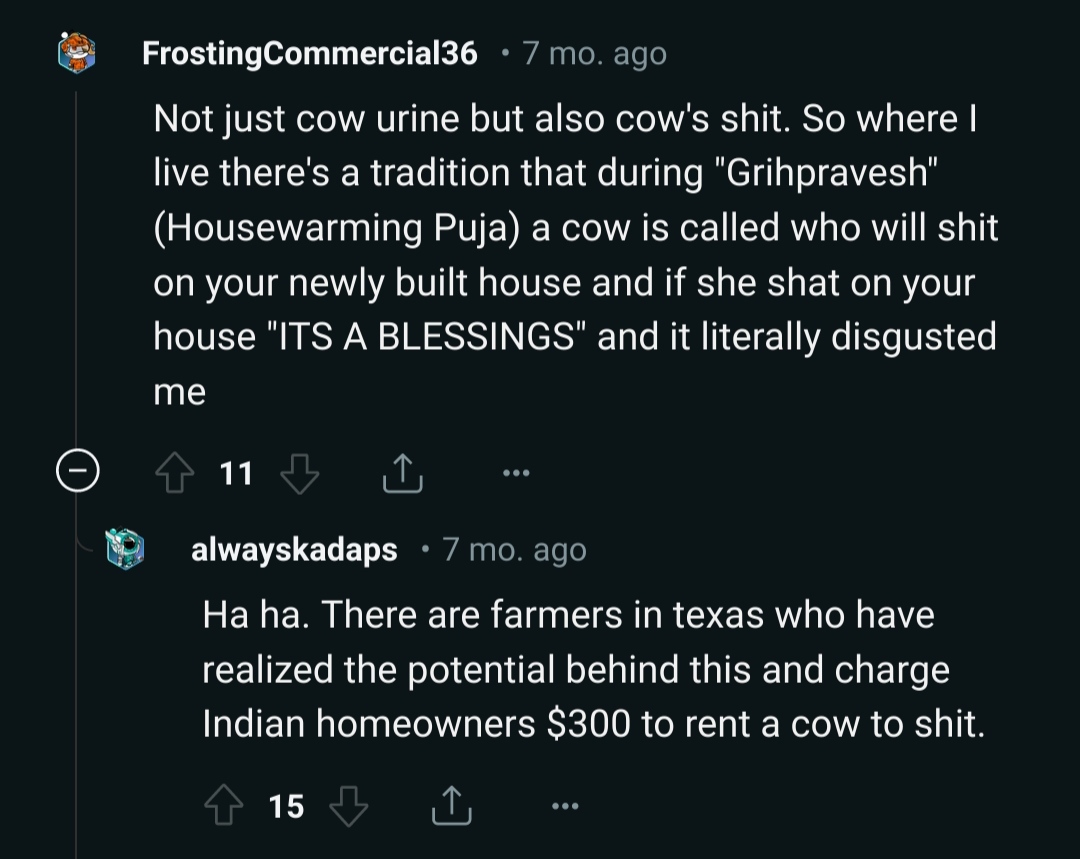1080x859 pixels.
Task: Downvote the alwayskadaps reply
Action: coord(348,805)
